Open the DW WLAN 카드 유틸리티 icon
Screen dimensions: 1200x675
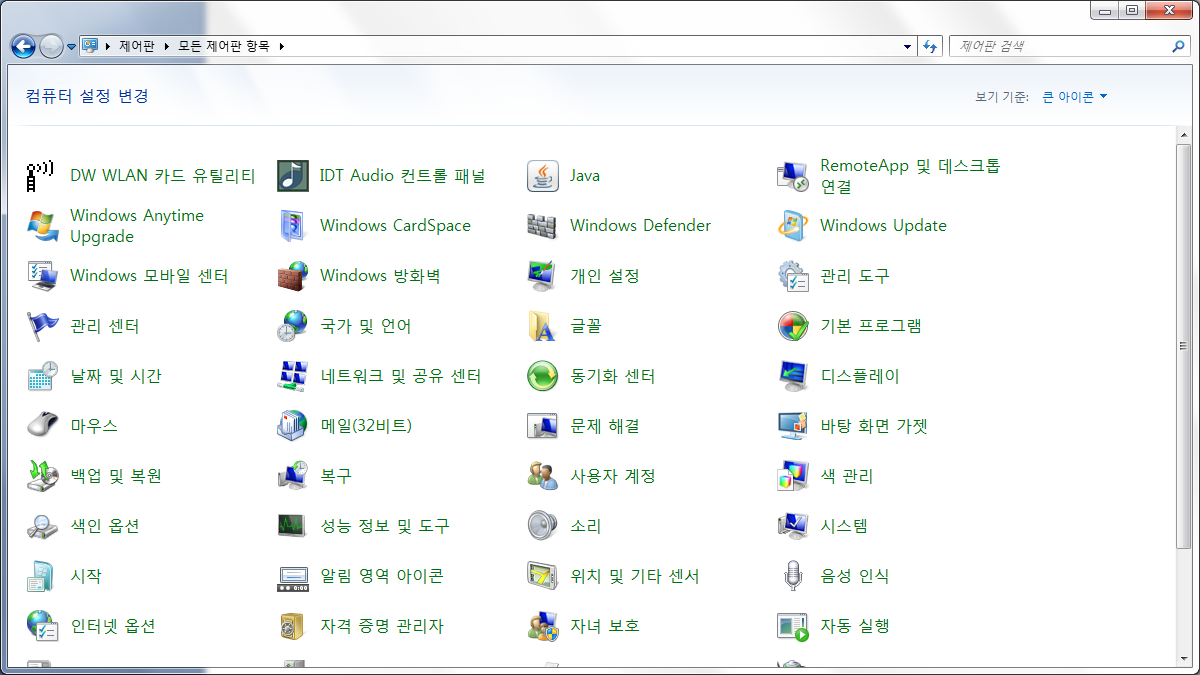pyautogui.click(x=41, y=176)
